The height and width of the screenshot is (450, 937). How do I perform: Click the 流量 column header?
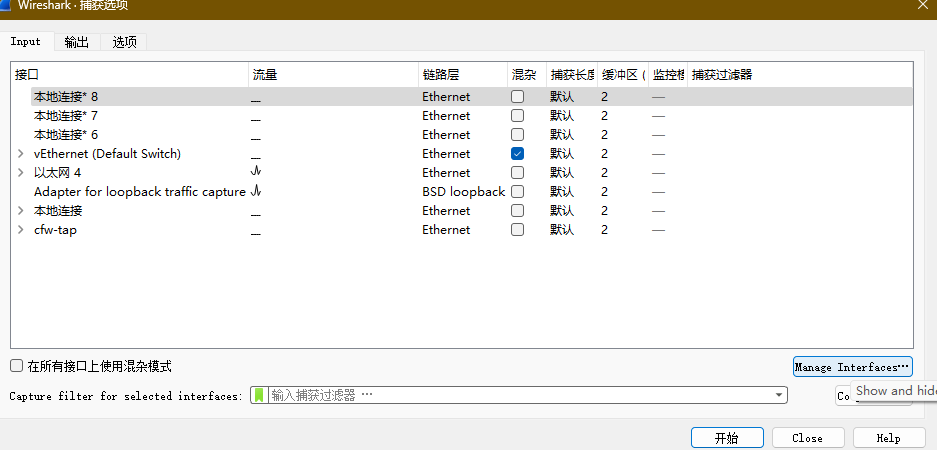[x=333, y=75]
